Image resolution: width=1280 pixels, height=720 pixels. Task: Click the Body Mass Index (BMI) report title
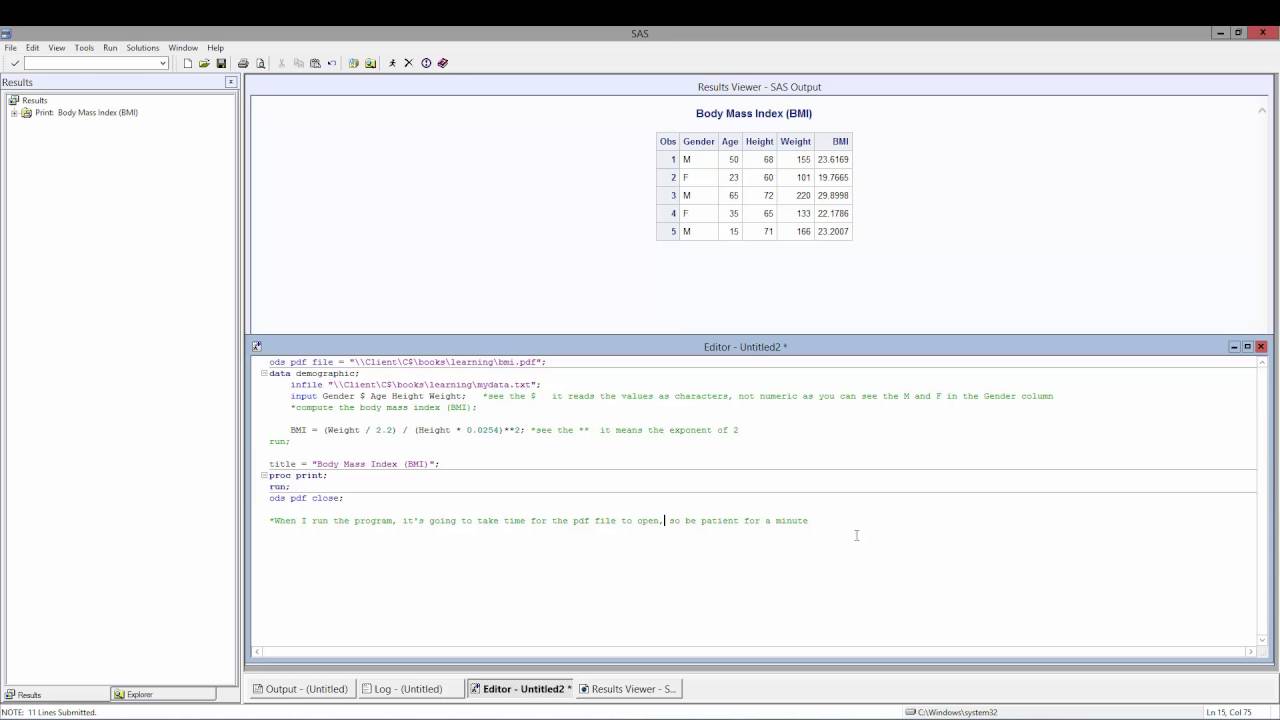pos(754,114)
